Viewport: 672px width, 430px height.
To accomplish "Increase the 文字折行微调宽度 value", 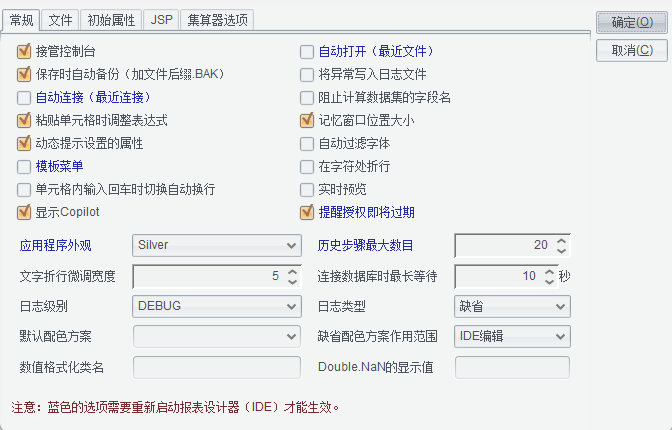I will pos(292,271).
